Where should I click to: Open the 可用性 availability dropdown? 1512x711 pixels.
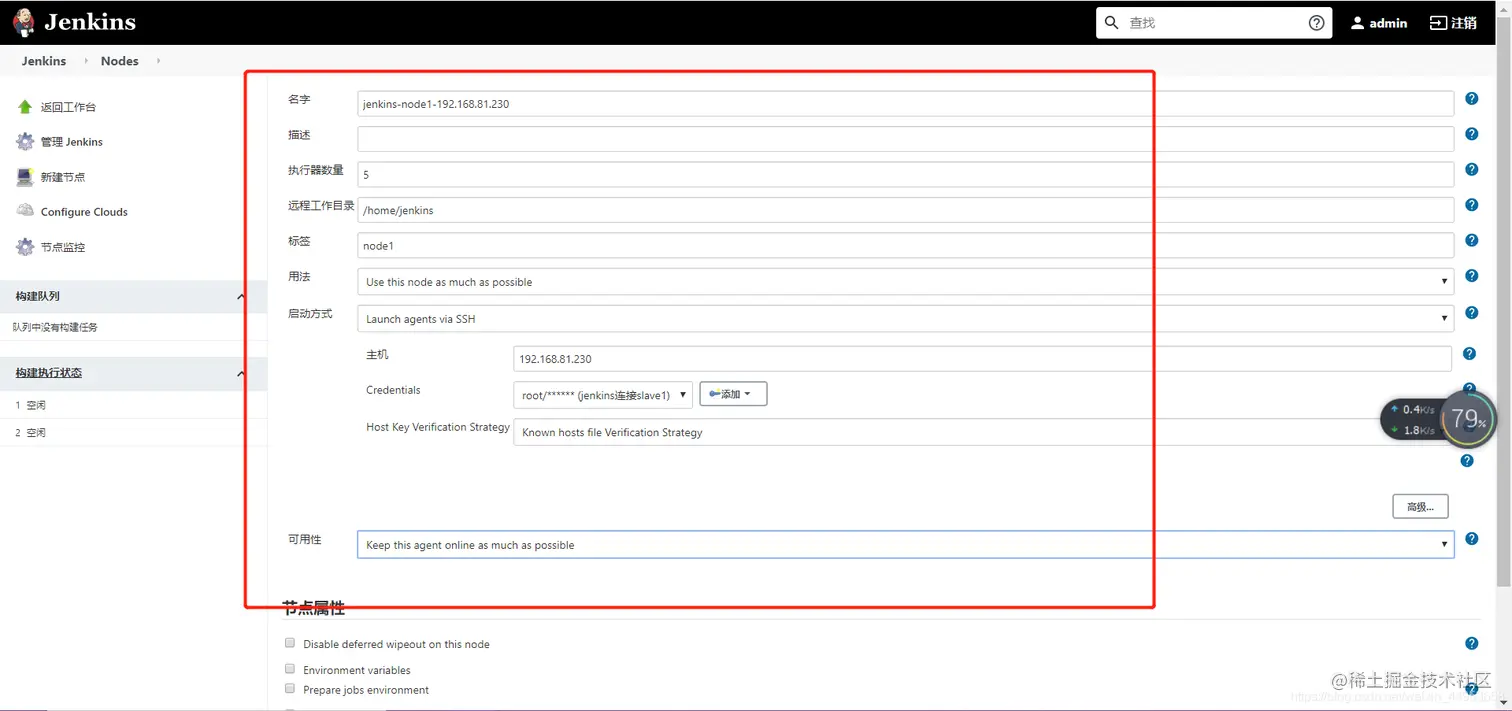[x=905, y=545]
